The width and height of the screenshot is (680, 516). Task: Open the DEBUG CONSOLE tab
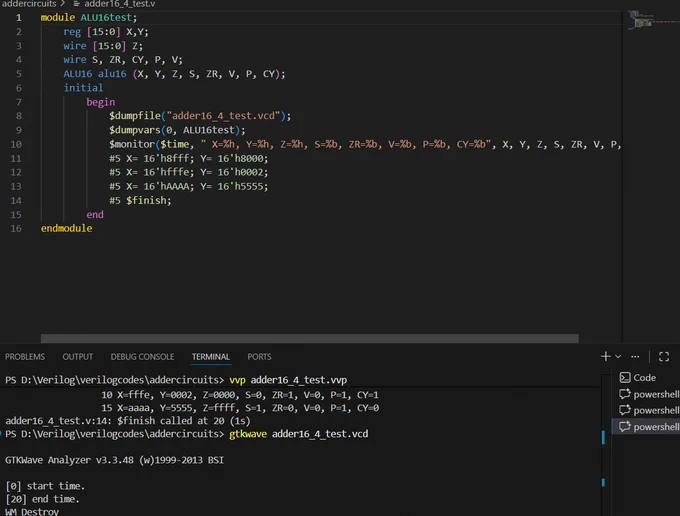pos(142,356)
